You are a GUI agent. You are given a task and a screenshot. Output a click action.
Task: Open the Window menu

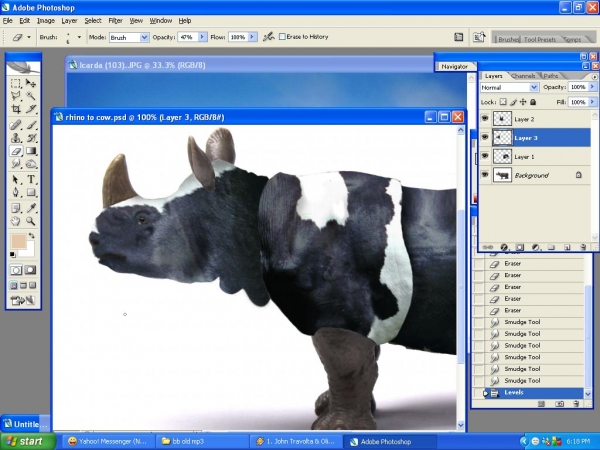tap(161, 21)
